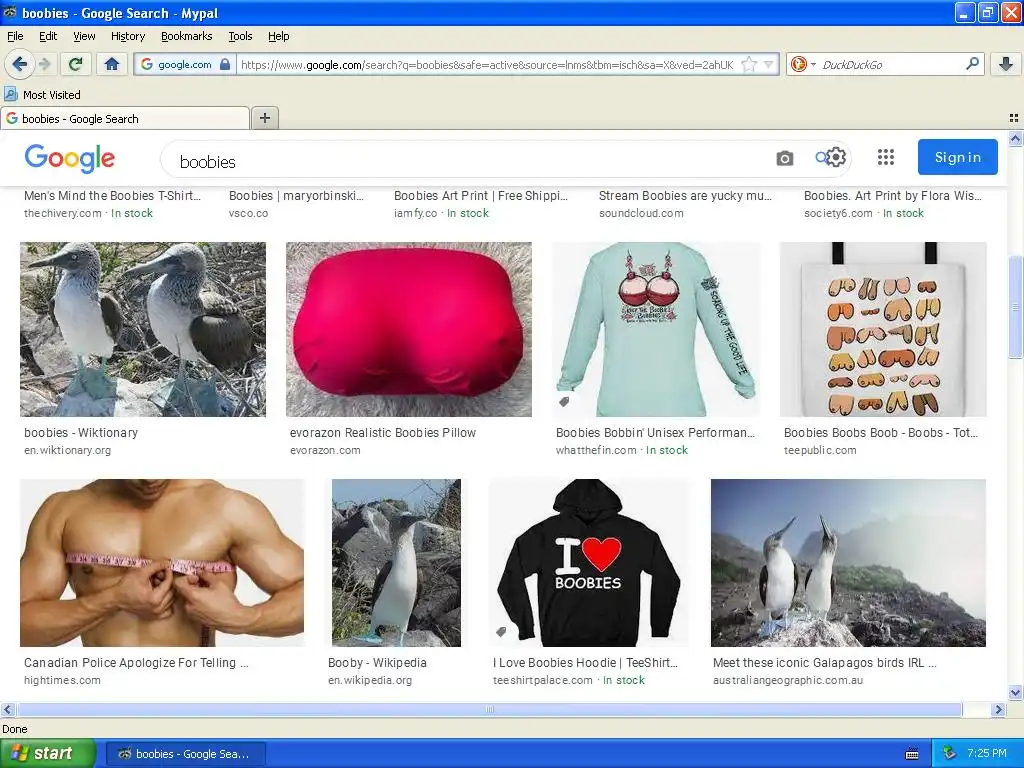Click evorazon Realistic Boobies Pillow link
The width and height of the screenshot is (1024, 768).
click(x=383, y=432)
